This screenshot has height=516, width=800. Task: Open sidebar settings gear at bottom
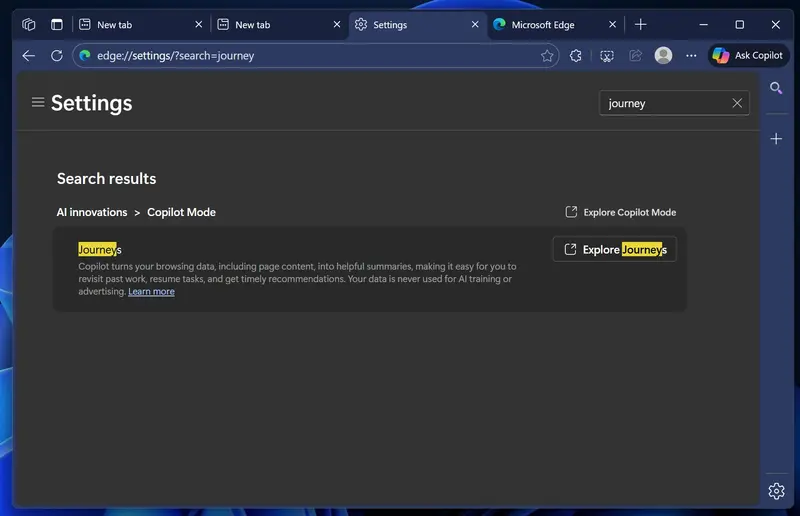[776, 490]
